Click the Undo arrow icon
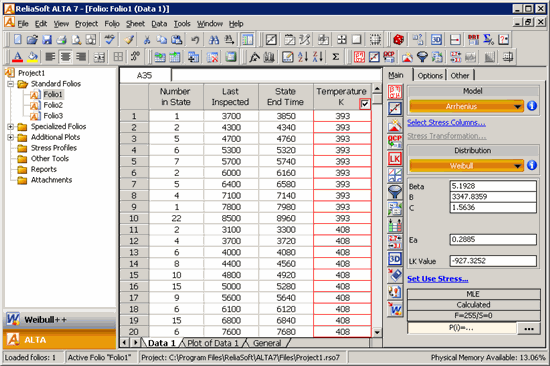Screen dimensions: 550x366 point(195,39)
